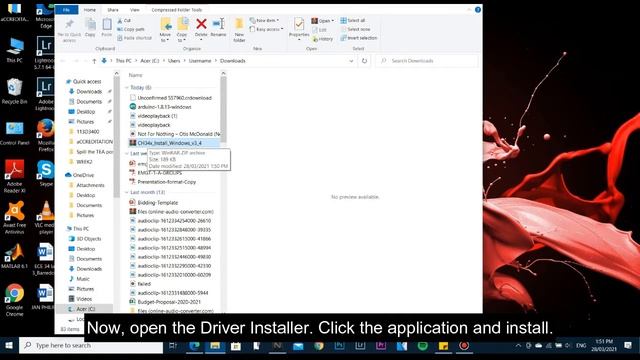640x360 pixels.
Task: Select Acer (C:) in navigation pane
Action: (x=85, y=309)
